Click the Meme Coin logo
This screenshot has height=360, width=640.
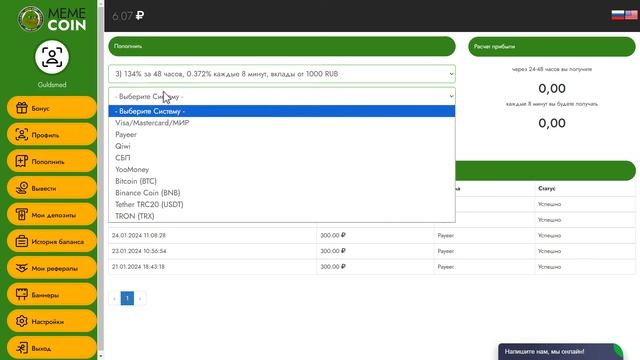[52, 19]
